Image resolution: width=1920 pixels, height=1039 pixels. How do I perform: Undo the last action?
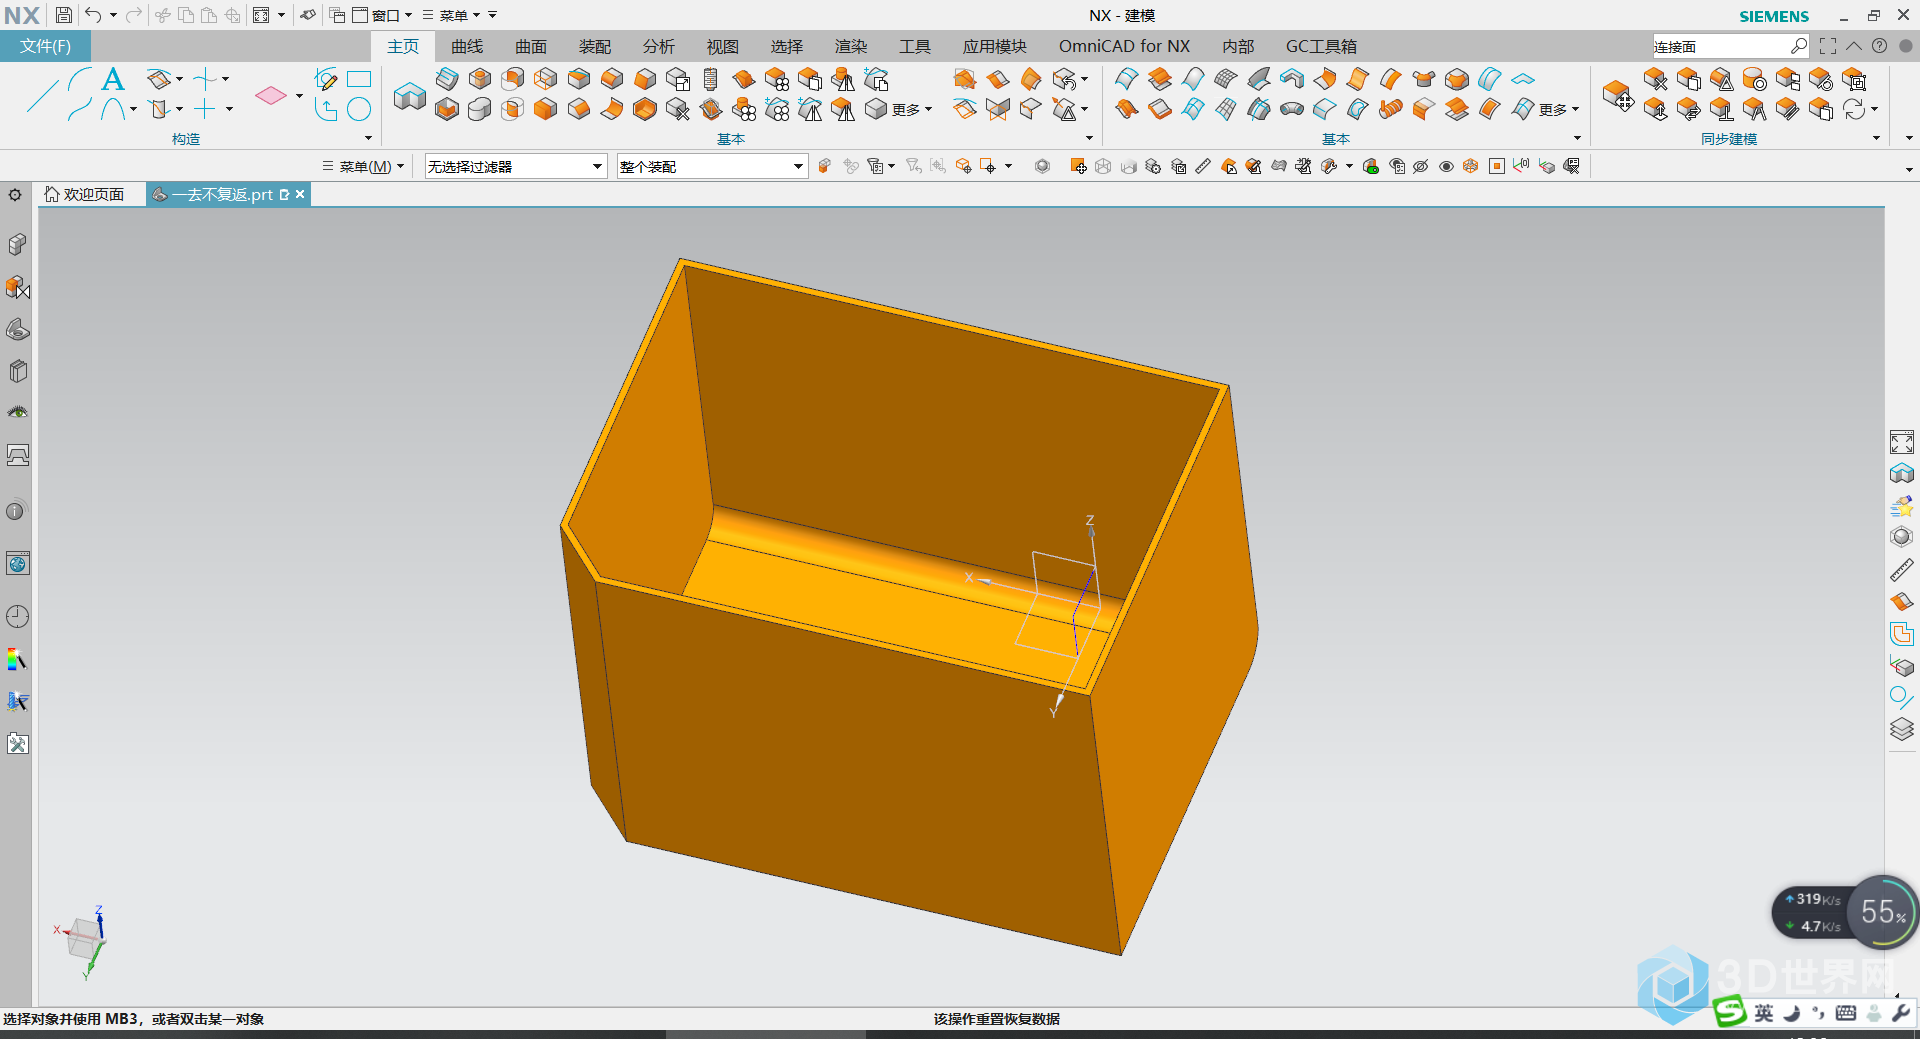click(x=93, y=15)
